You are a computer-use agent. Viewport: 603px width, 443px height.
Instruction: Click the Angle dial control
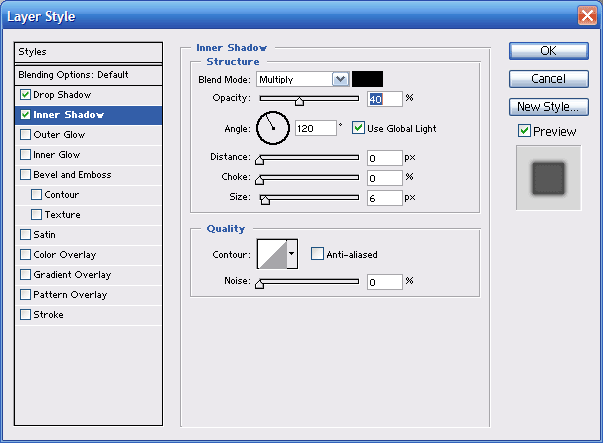click(x=272, y=128)
